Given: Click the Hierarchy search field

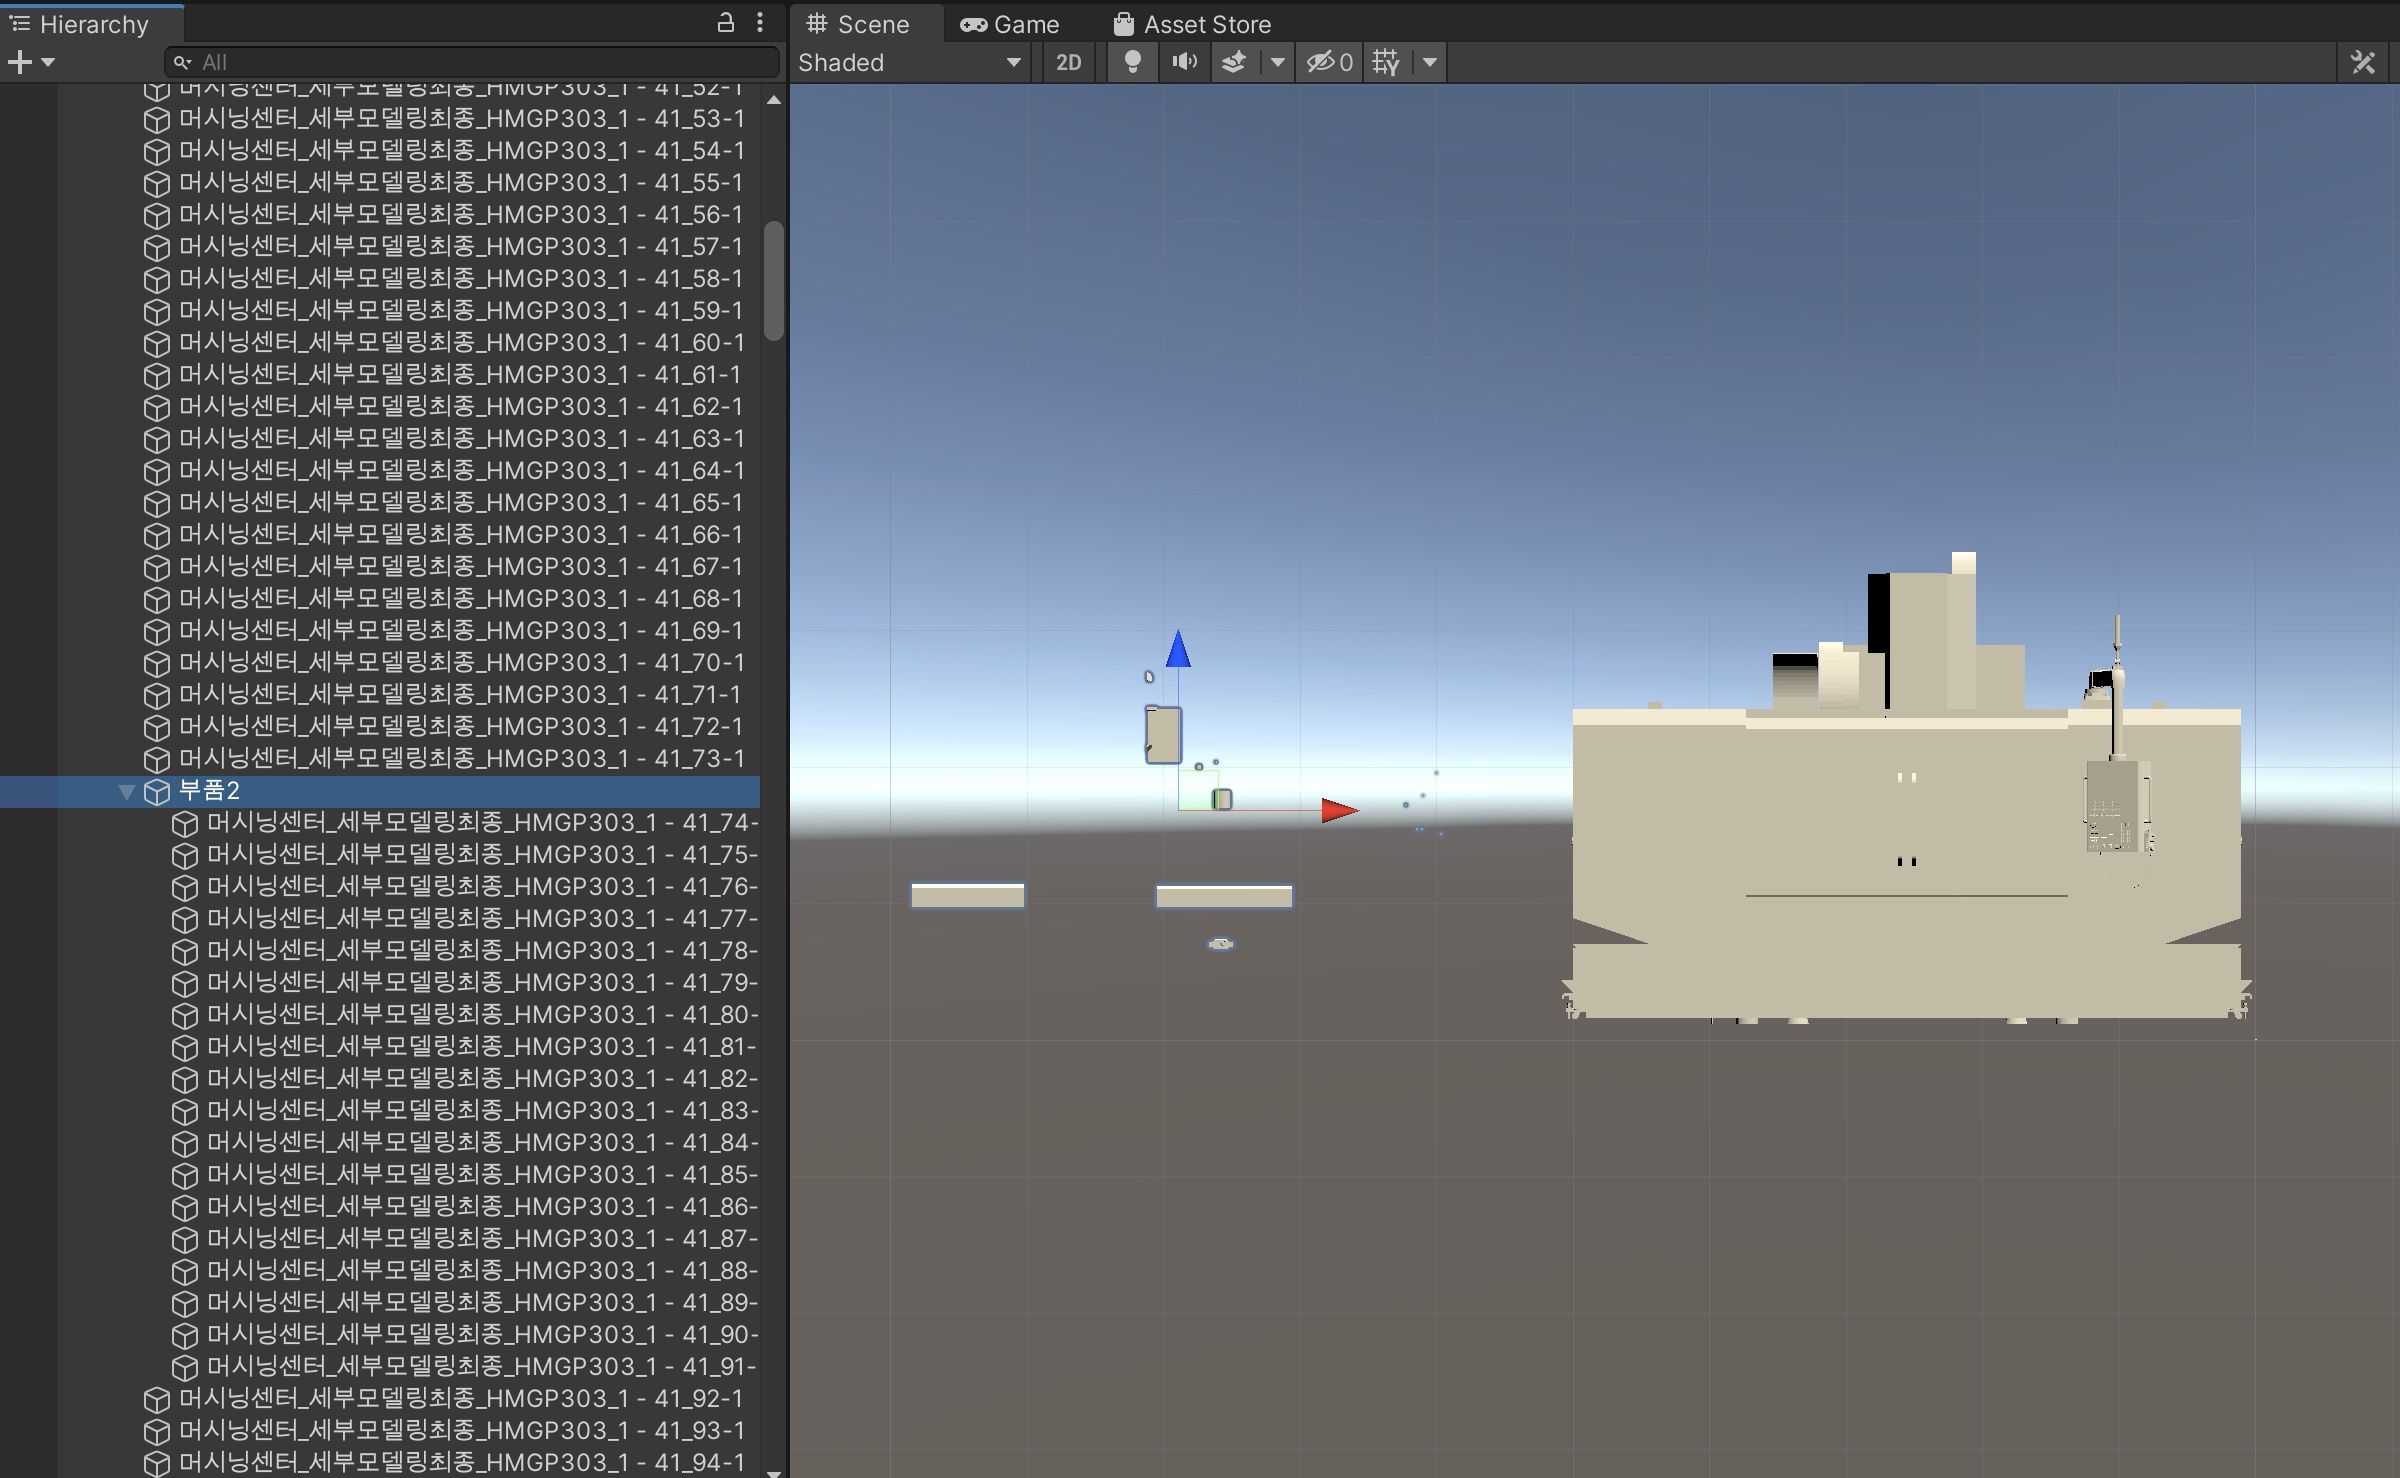Looking at the screenshot, I should [480, 62].
